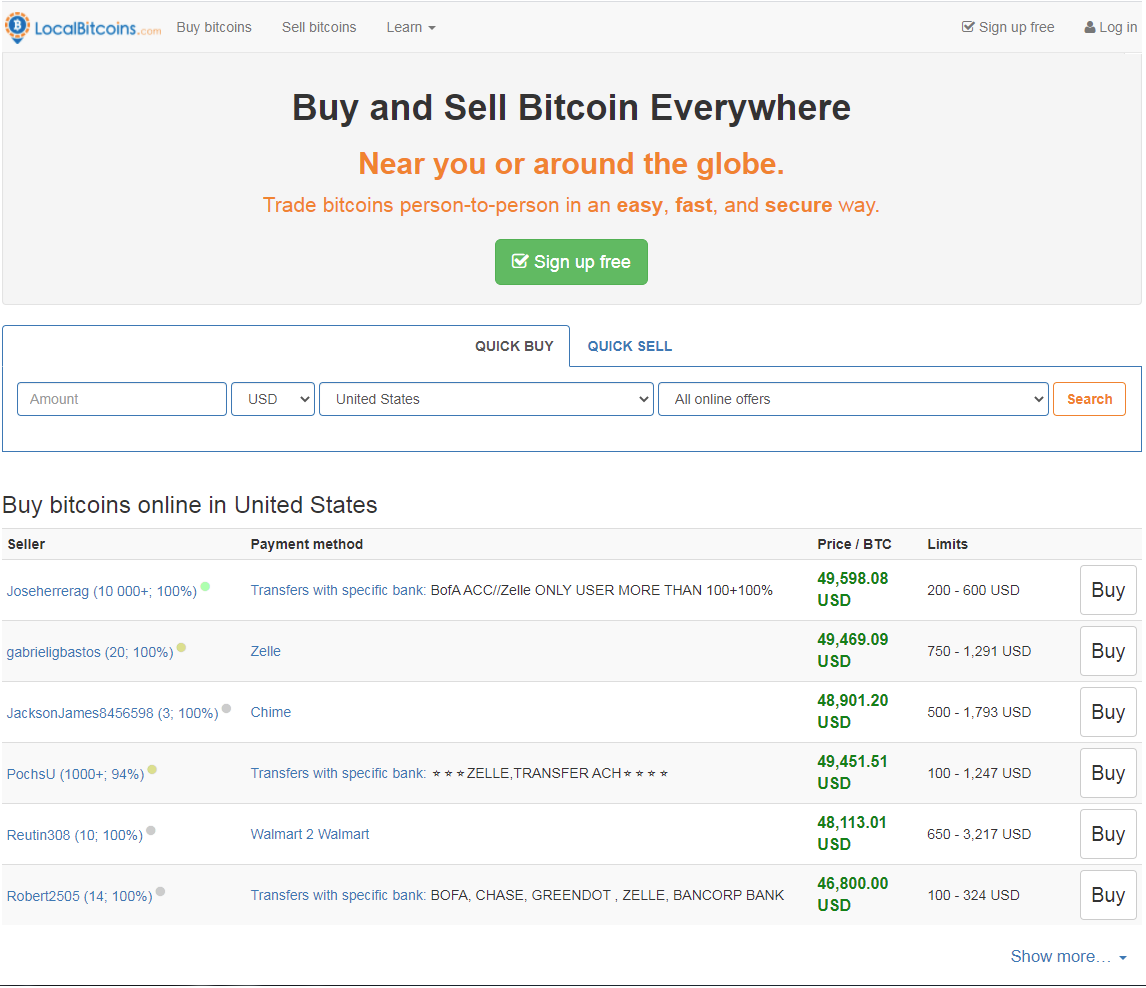Screen dimensions: 1146x988
Task: Open the USD currency dropdown
Action: [273, 399]
